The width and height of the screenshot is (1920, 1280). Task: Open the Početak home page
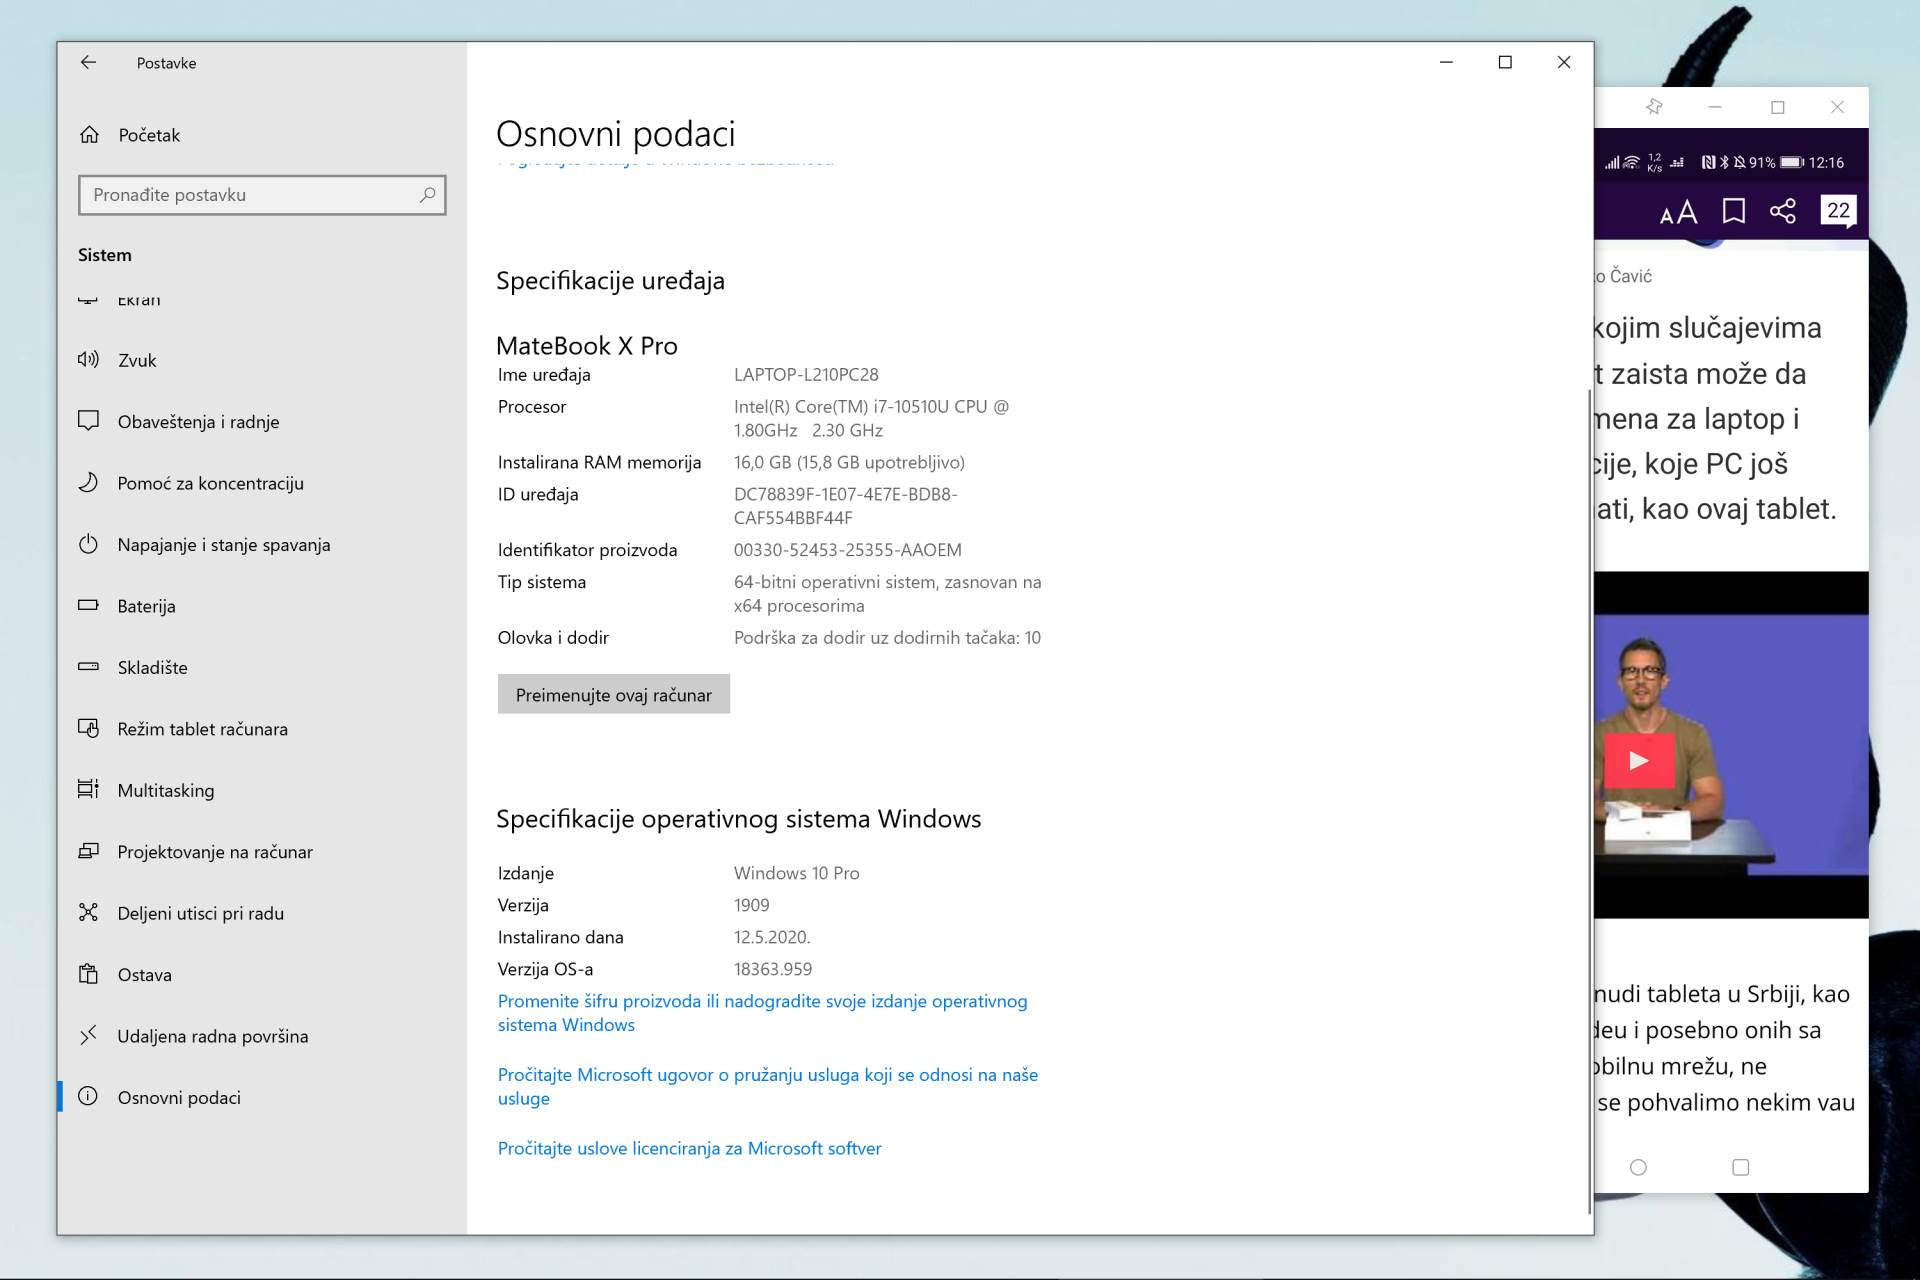[x=148, y=135]
